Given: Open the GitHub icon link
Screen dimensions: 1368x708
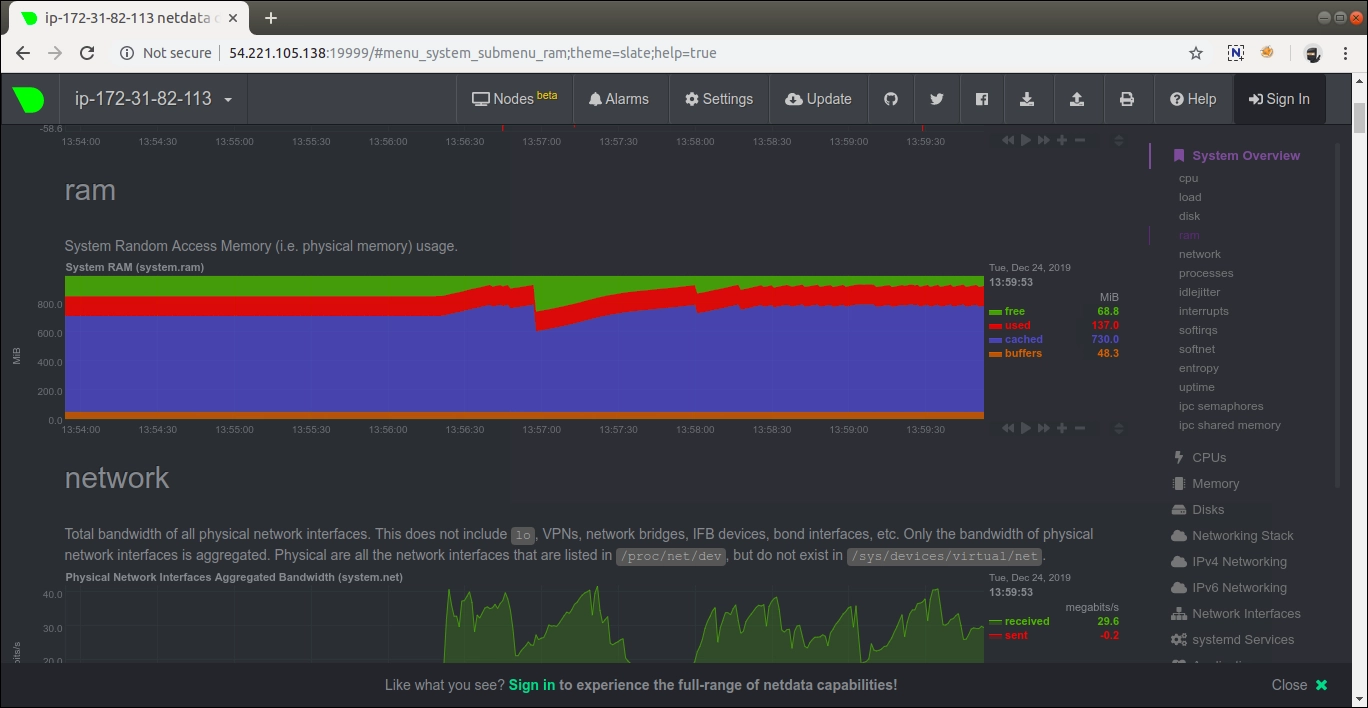Looking at the screenshot, I should [890, 99].
